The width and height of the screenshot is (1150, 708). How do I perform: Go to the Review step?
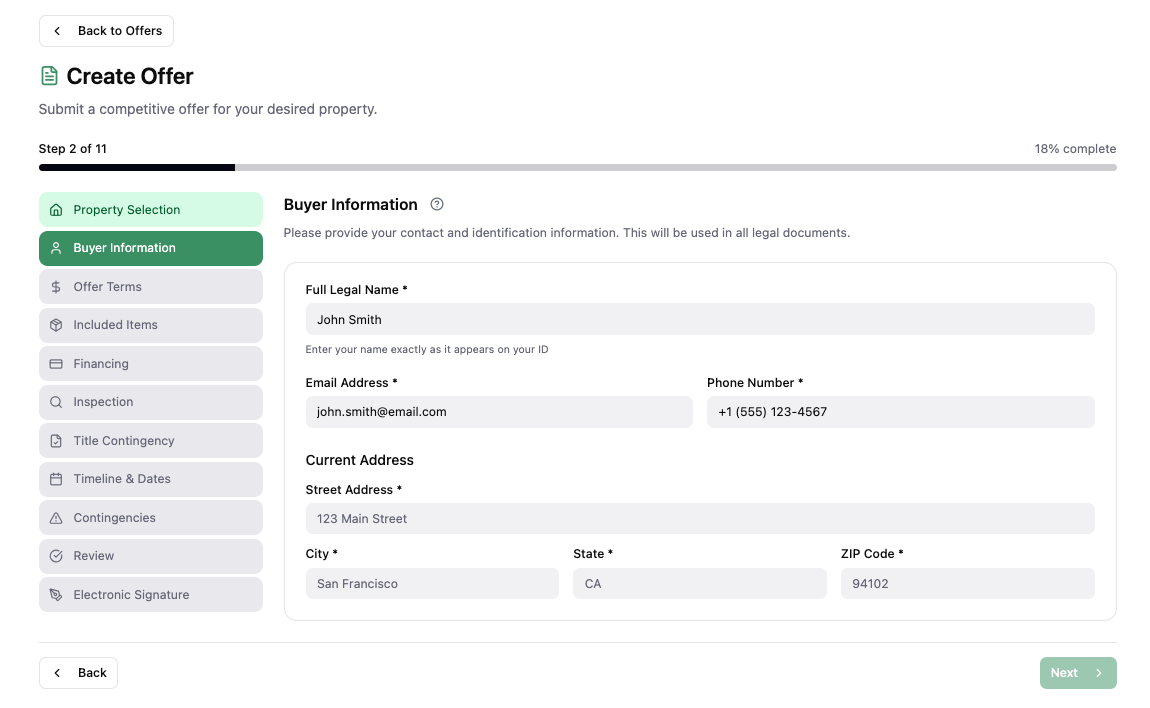pyautogui.click(x=150, y=556)
